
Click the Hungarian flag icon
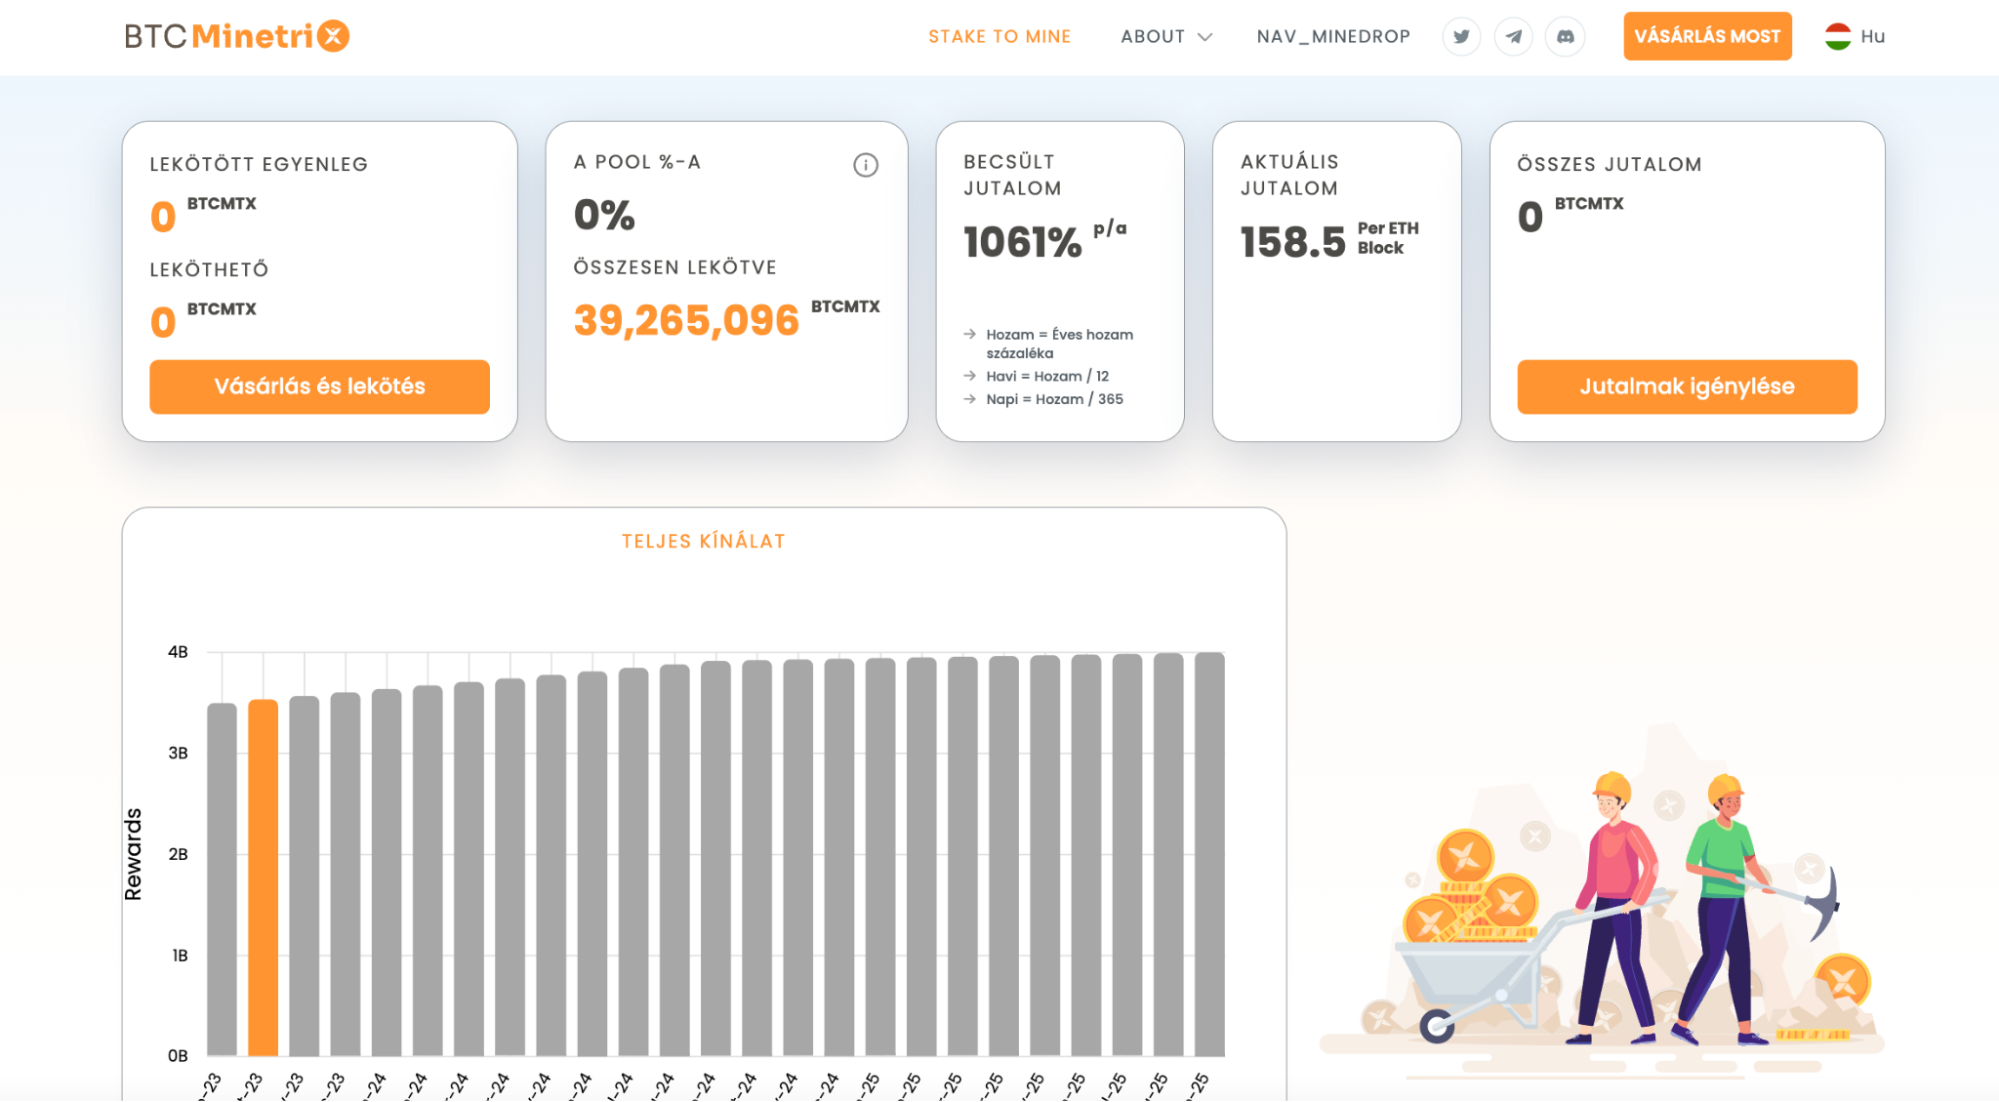(1838, 36)
